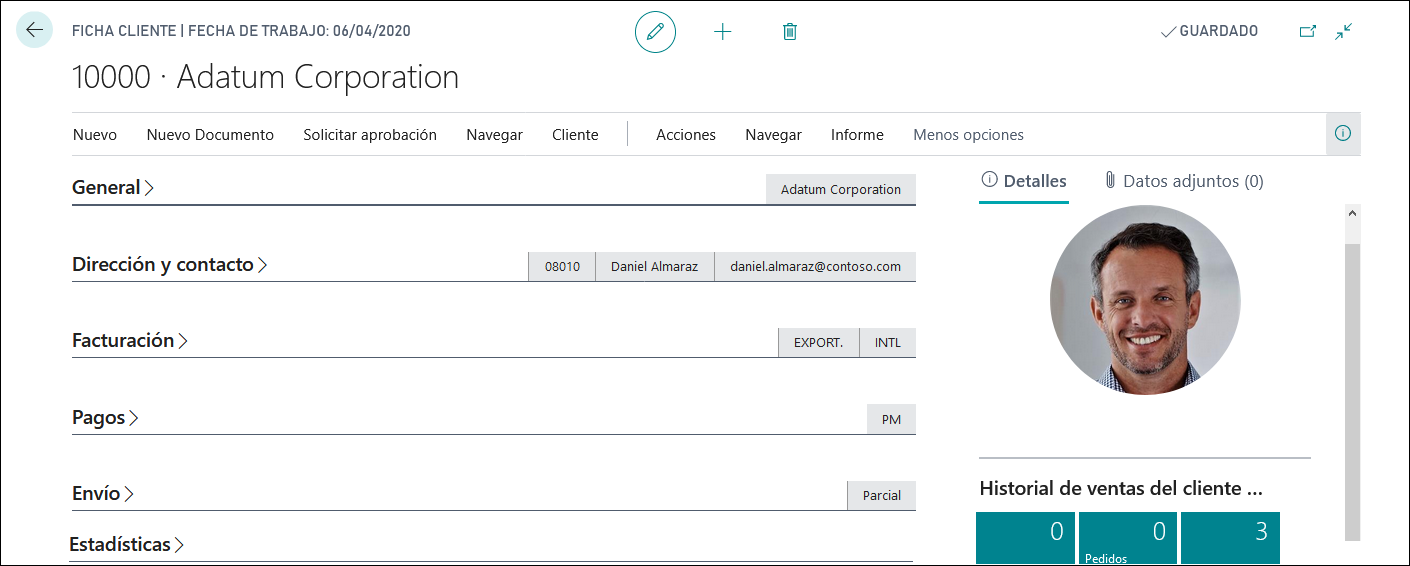1410x566 pixels.
Task: Toggle the FactBox info icon
Action: [x=1343, y=134]
